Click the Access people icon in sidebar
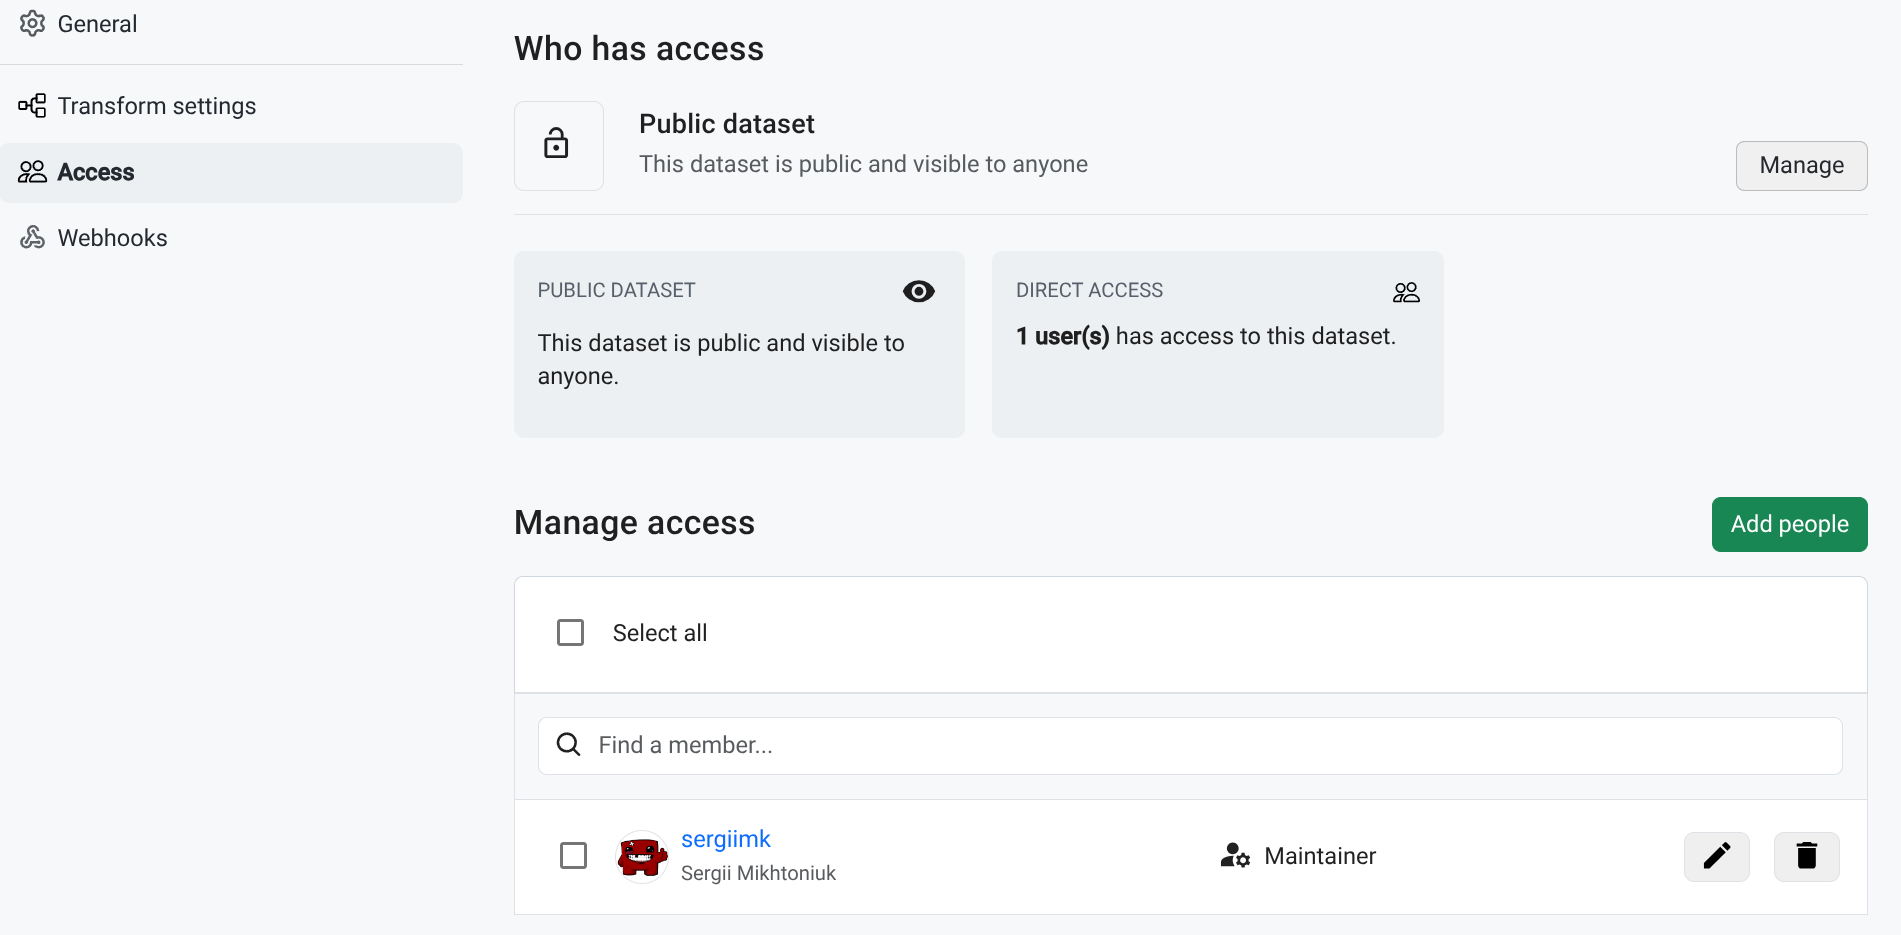Viewport: 1901px width, 935px height. pos(32,172)
